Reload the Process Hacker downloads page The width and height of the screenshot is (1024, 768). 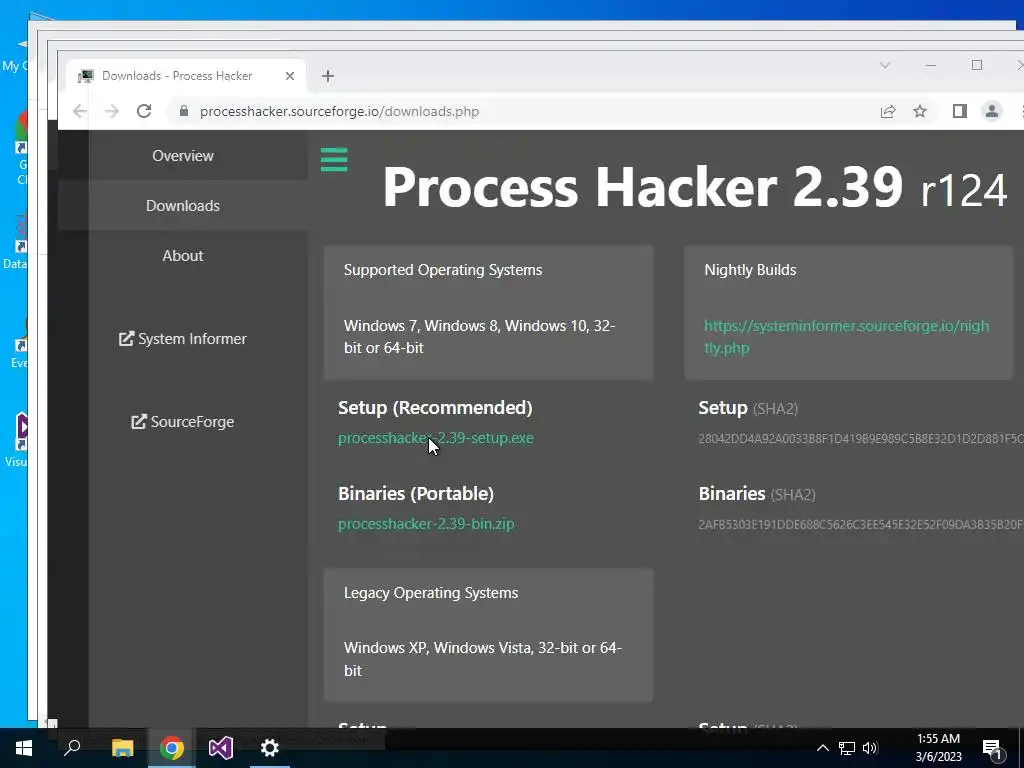144,111
